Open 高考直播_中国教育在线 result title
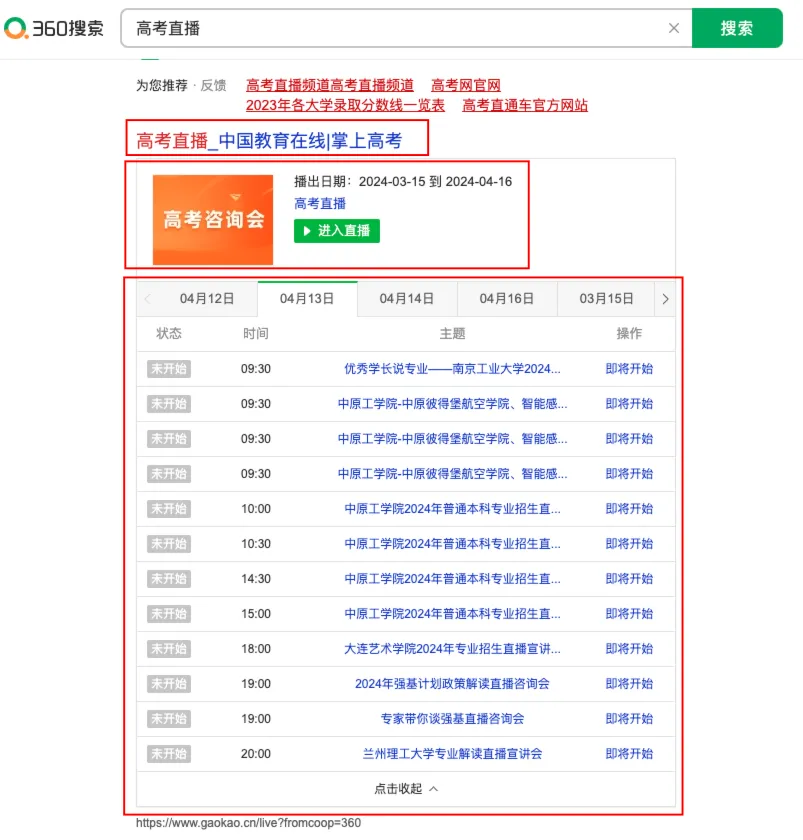 pyautogui.click(x=269, y=141)
